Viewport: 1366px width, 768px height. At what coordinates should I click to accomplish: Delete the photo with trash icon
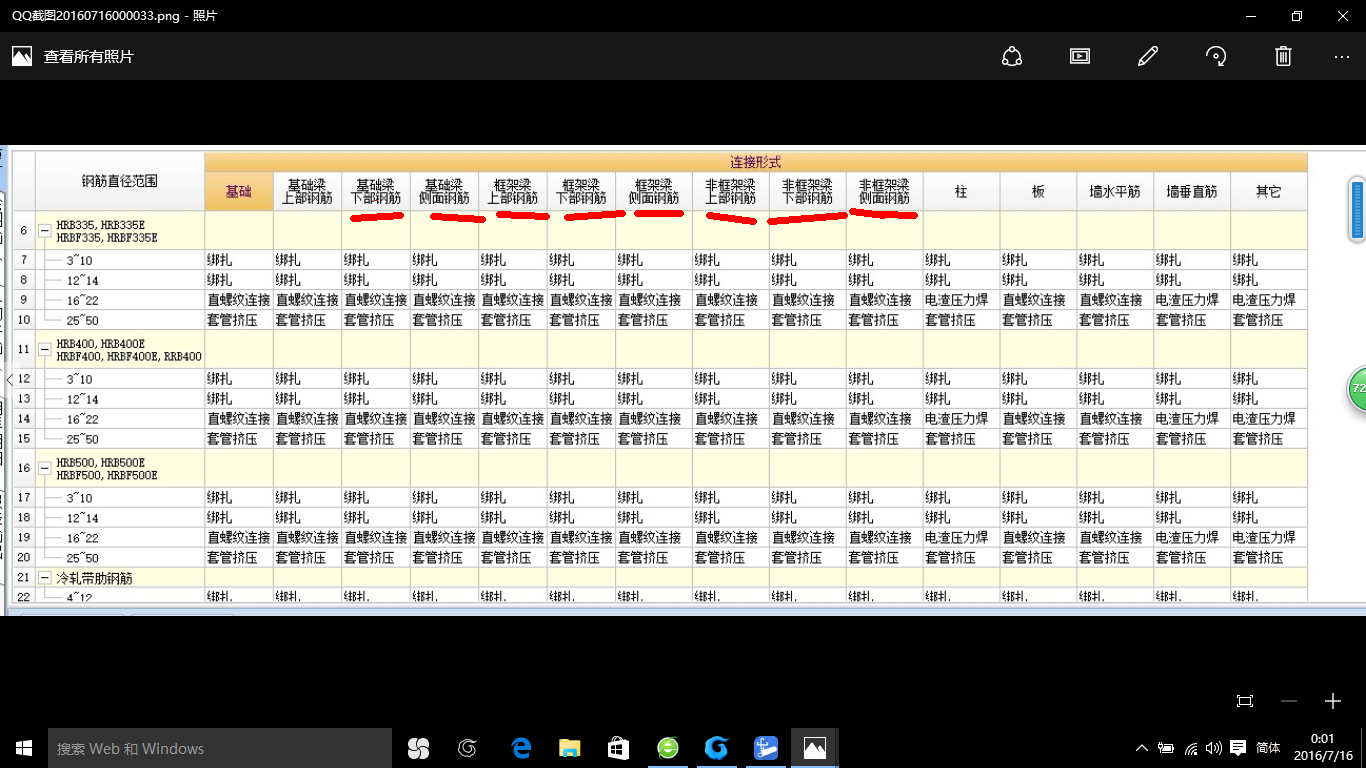click(x=1284, y=56)
